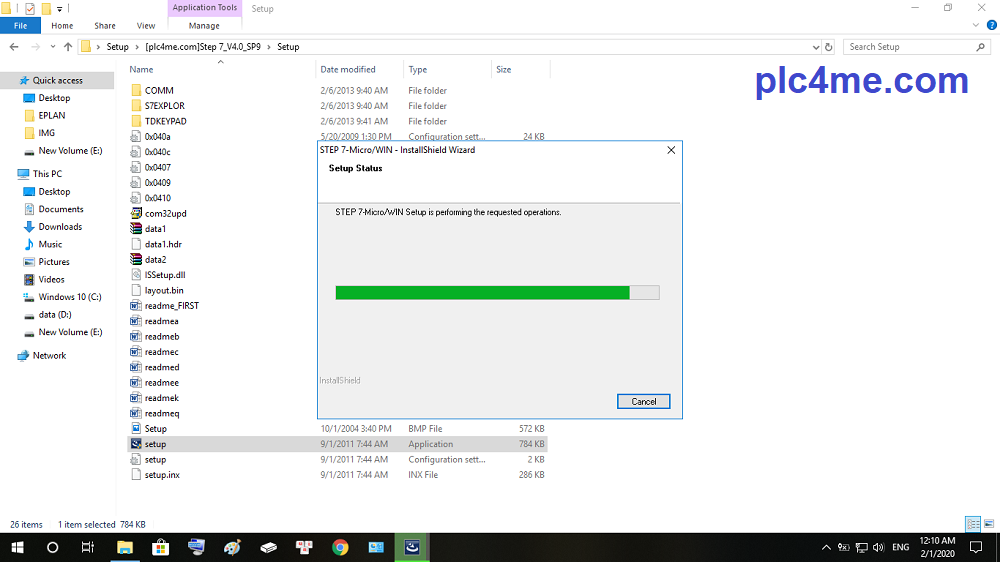
Task: Select the data1 archive file
Action: click(154, 229)
